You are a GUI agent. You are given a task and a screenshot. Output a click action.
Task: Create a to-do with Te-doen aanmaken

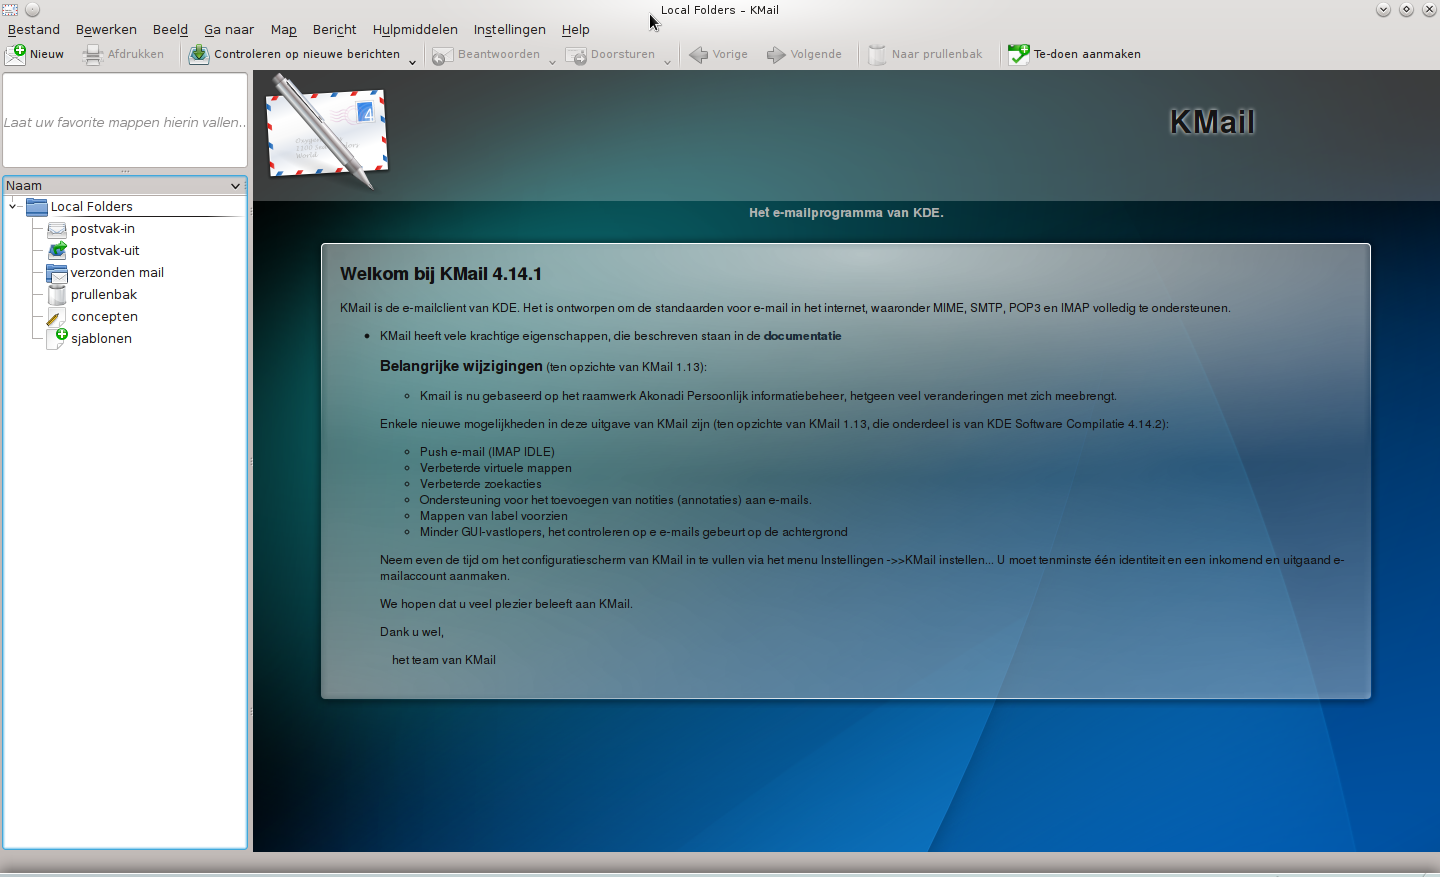coord(1018,55)
